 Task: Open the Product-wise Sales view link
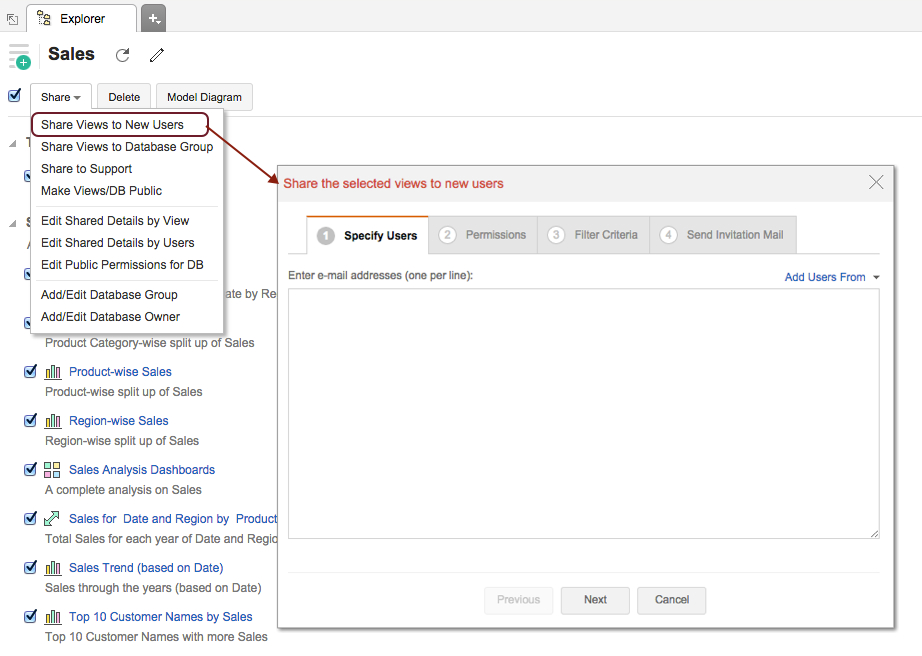[120, 371]
